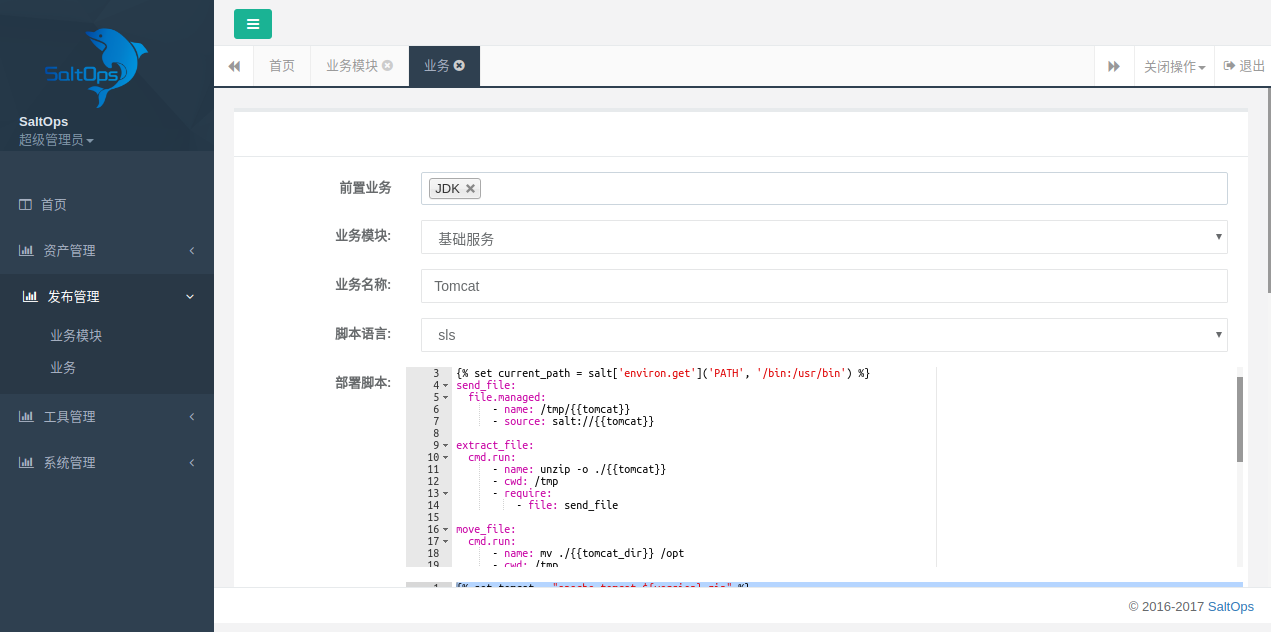Toggle fold arrow at line 16 move_file
This screenshot has height=632, width=1271.
[445, 529]
